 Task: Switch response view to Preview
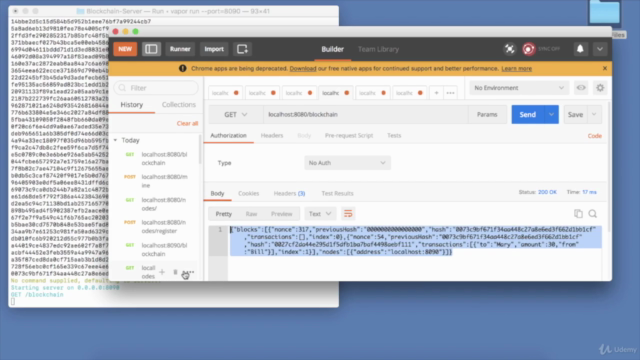[282, 214]
